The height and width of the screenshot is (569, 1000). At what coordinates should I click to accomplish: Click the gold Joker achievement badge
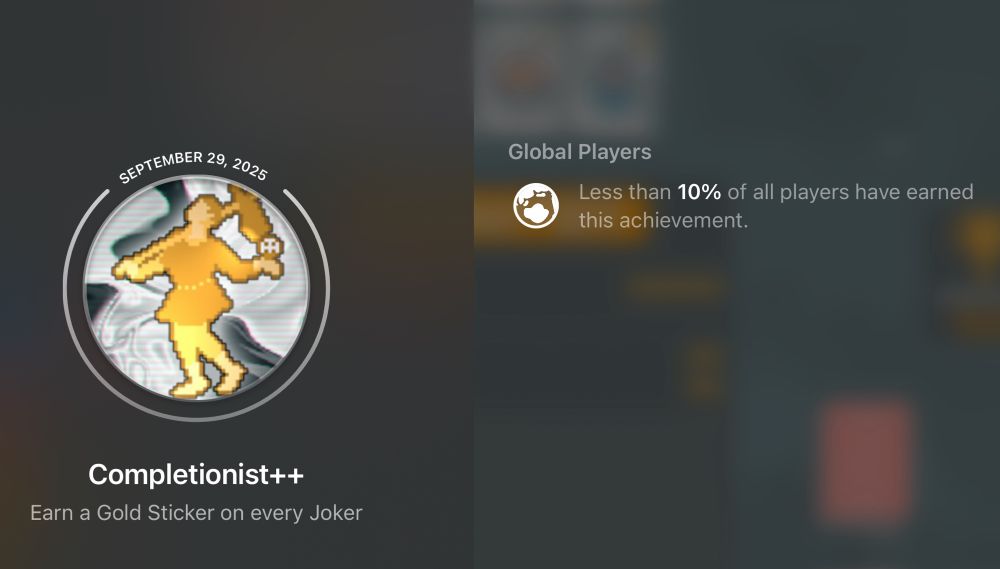(196, 288)
